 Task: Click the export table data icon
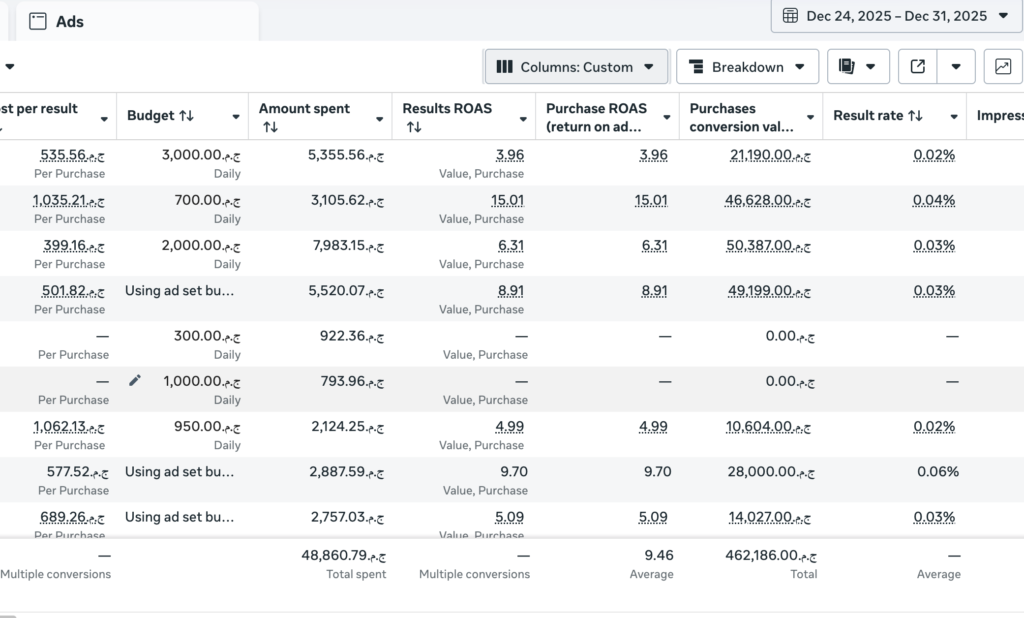click(x=918, y=67)
